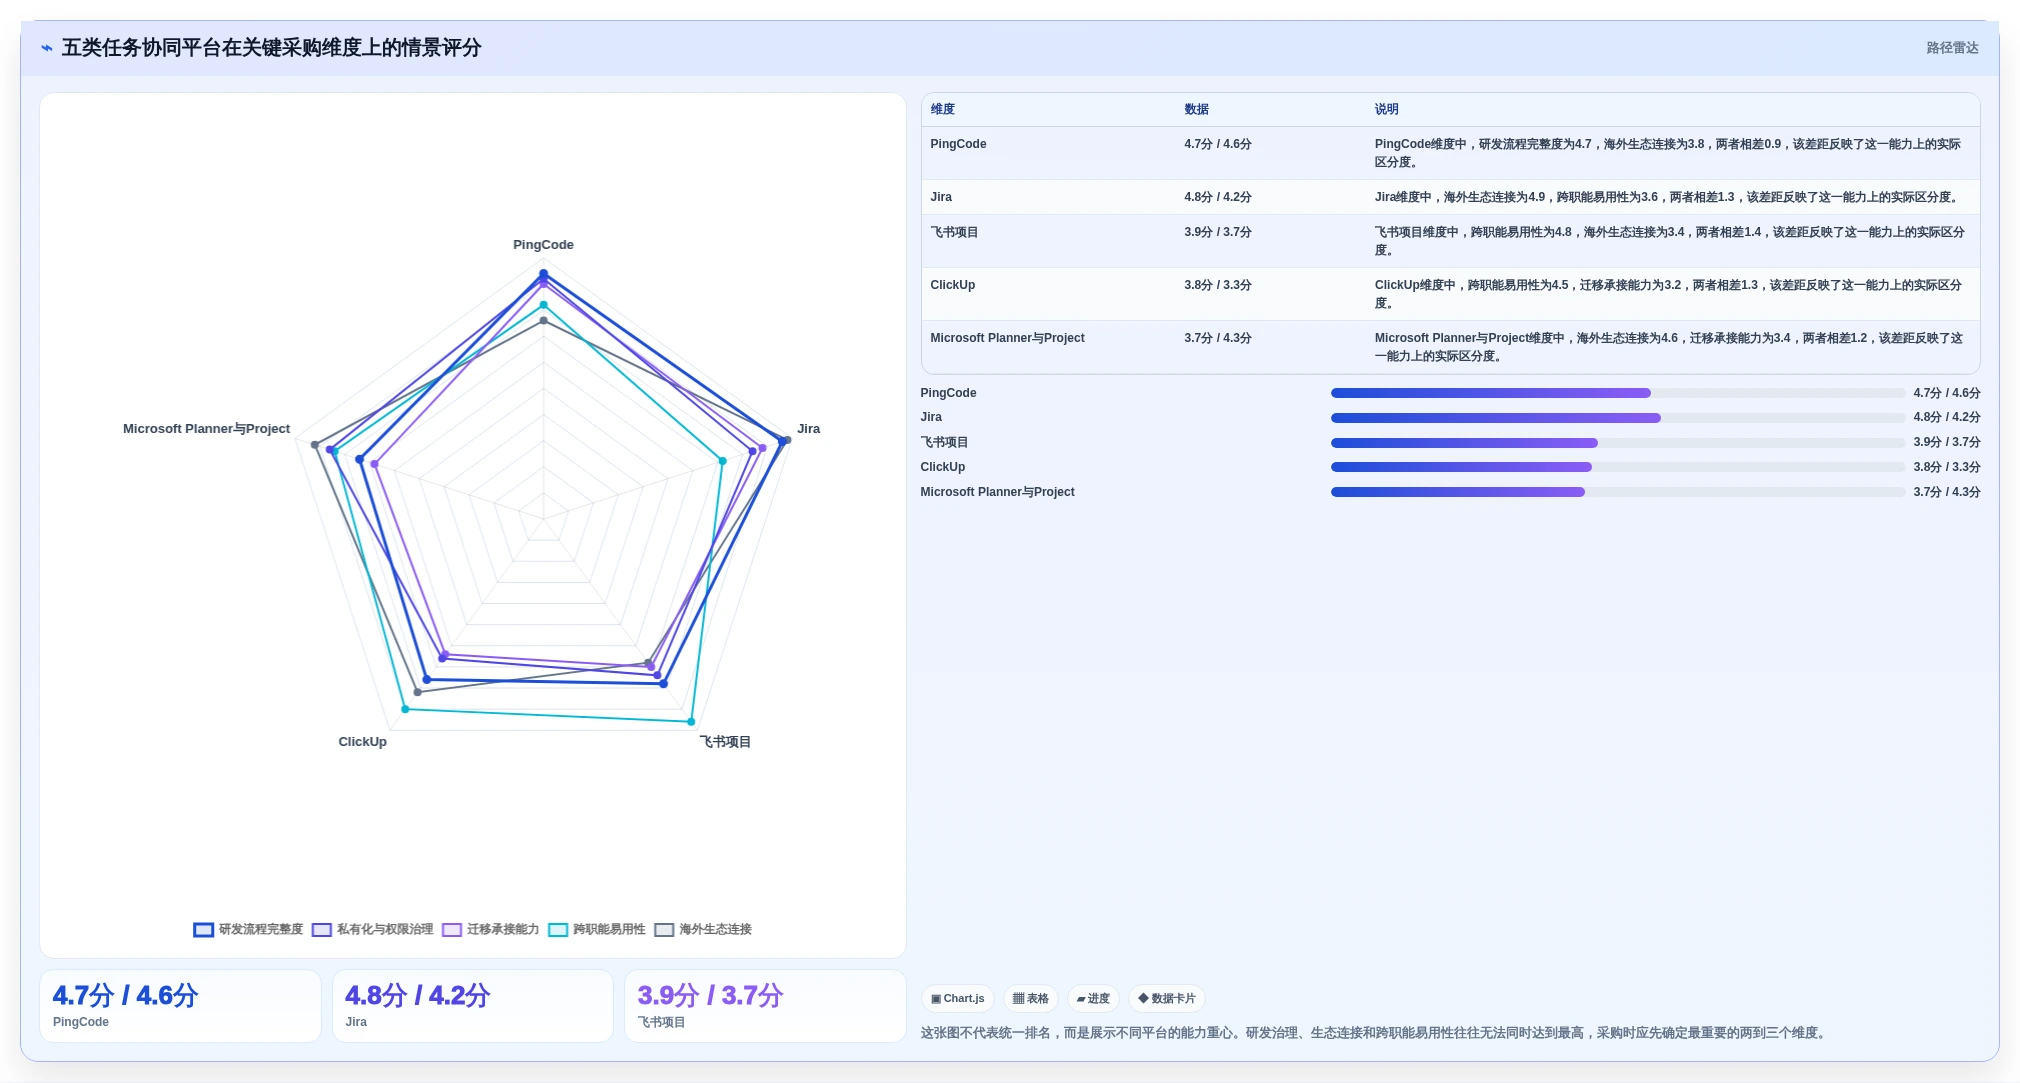Click the 跨职能易用性 cyan legend swatch
Image resolution: width=2020 pixels, height=1083 pixels.
558,930
